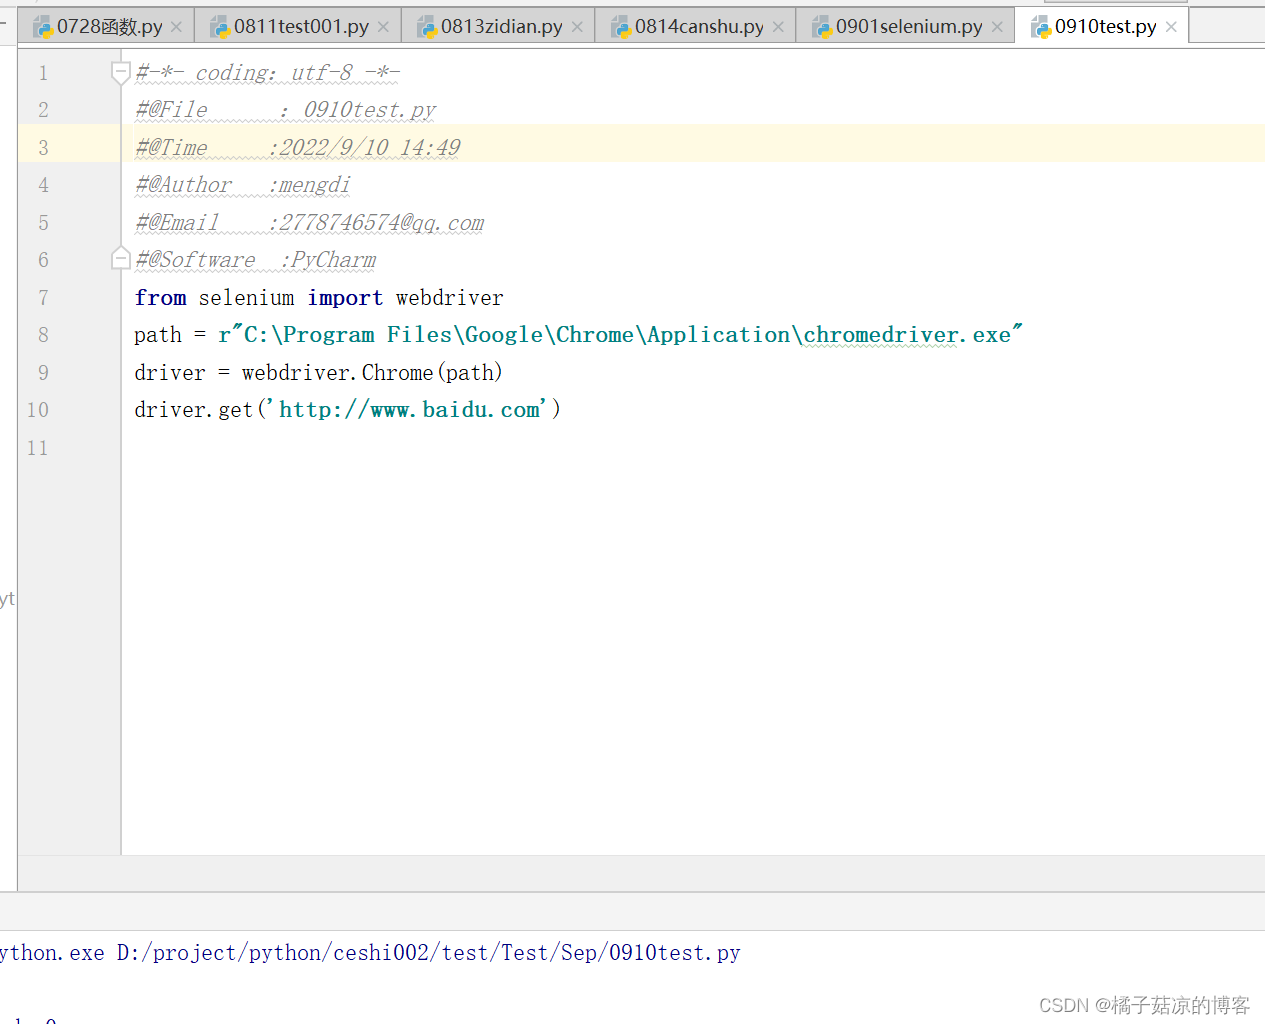Click line number 10 in the gutter
Screen dimensions: 1265x1024
pyautogui.click(x=37, y=410)
